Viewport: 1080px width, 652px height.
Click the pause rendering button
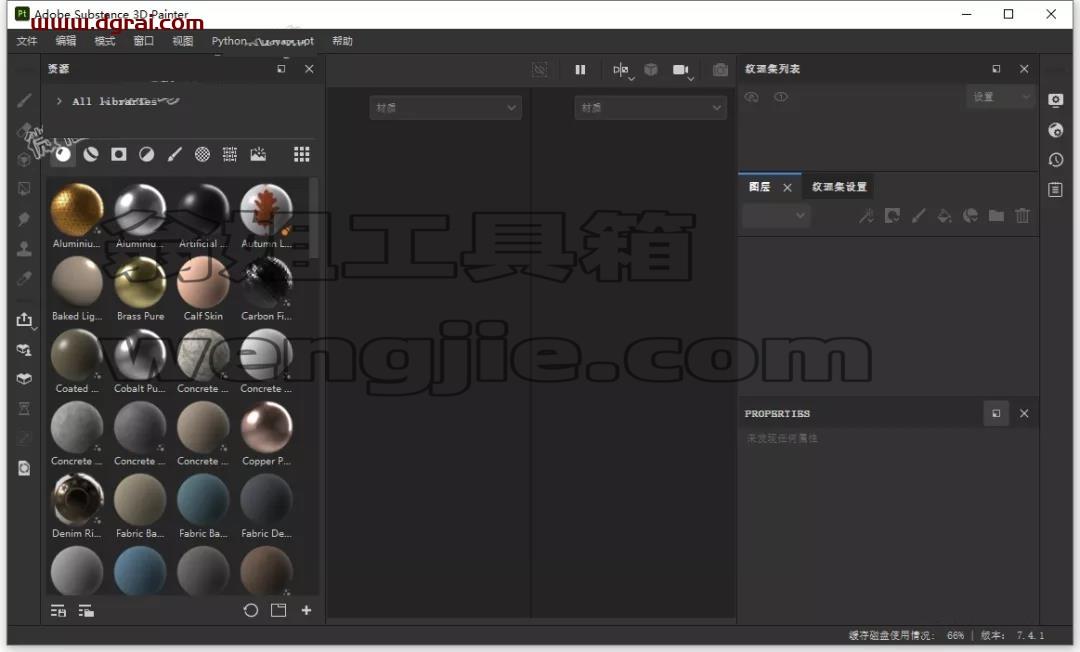click(x=580, y=70)
